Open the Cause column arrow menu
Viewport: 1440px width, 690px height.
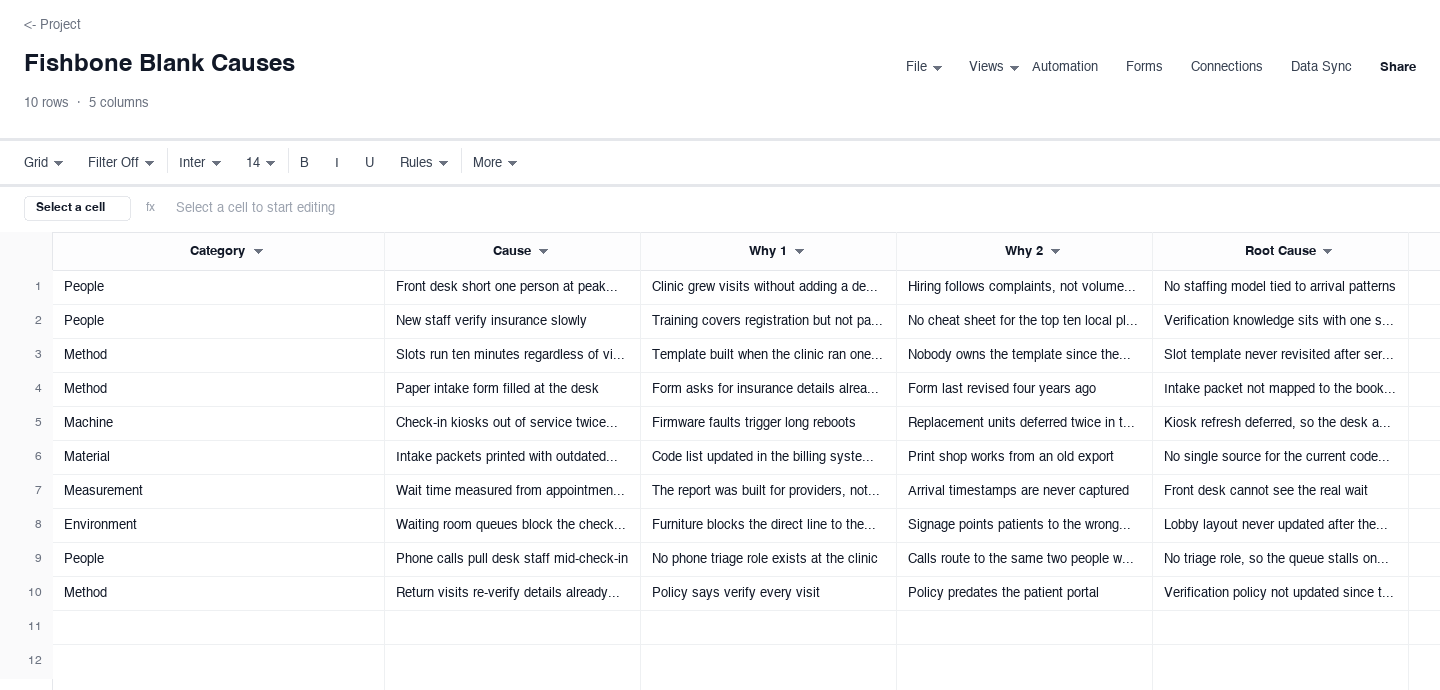tap(543, 252)
